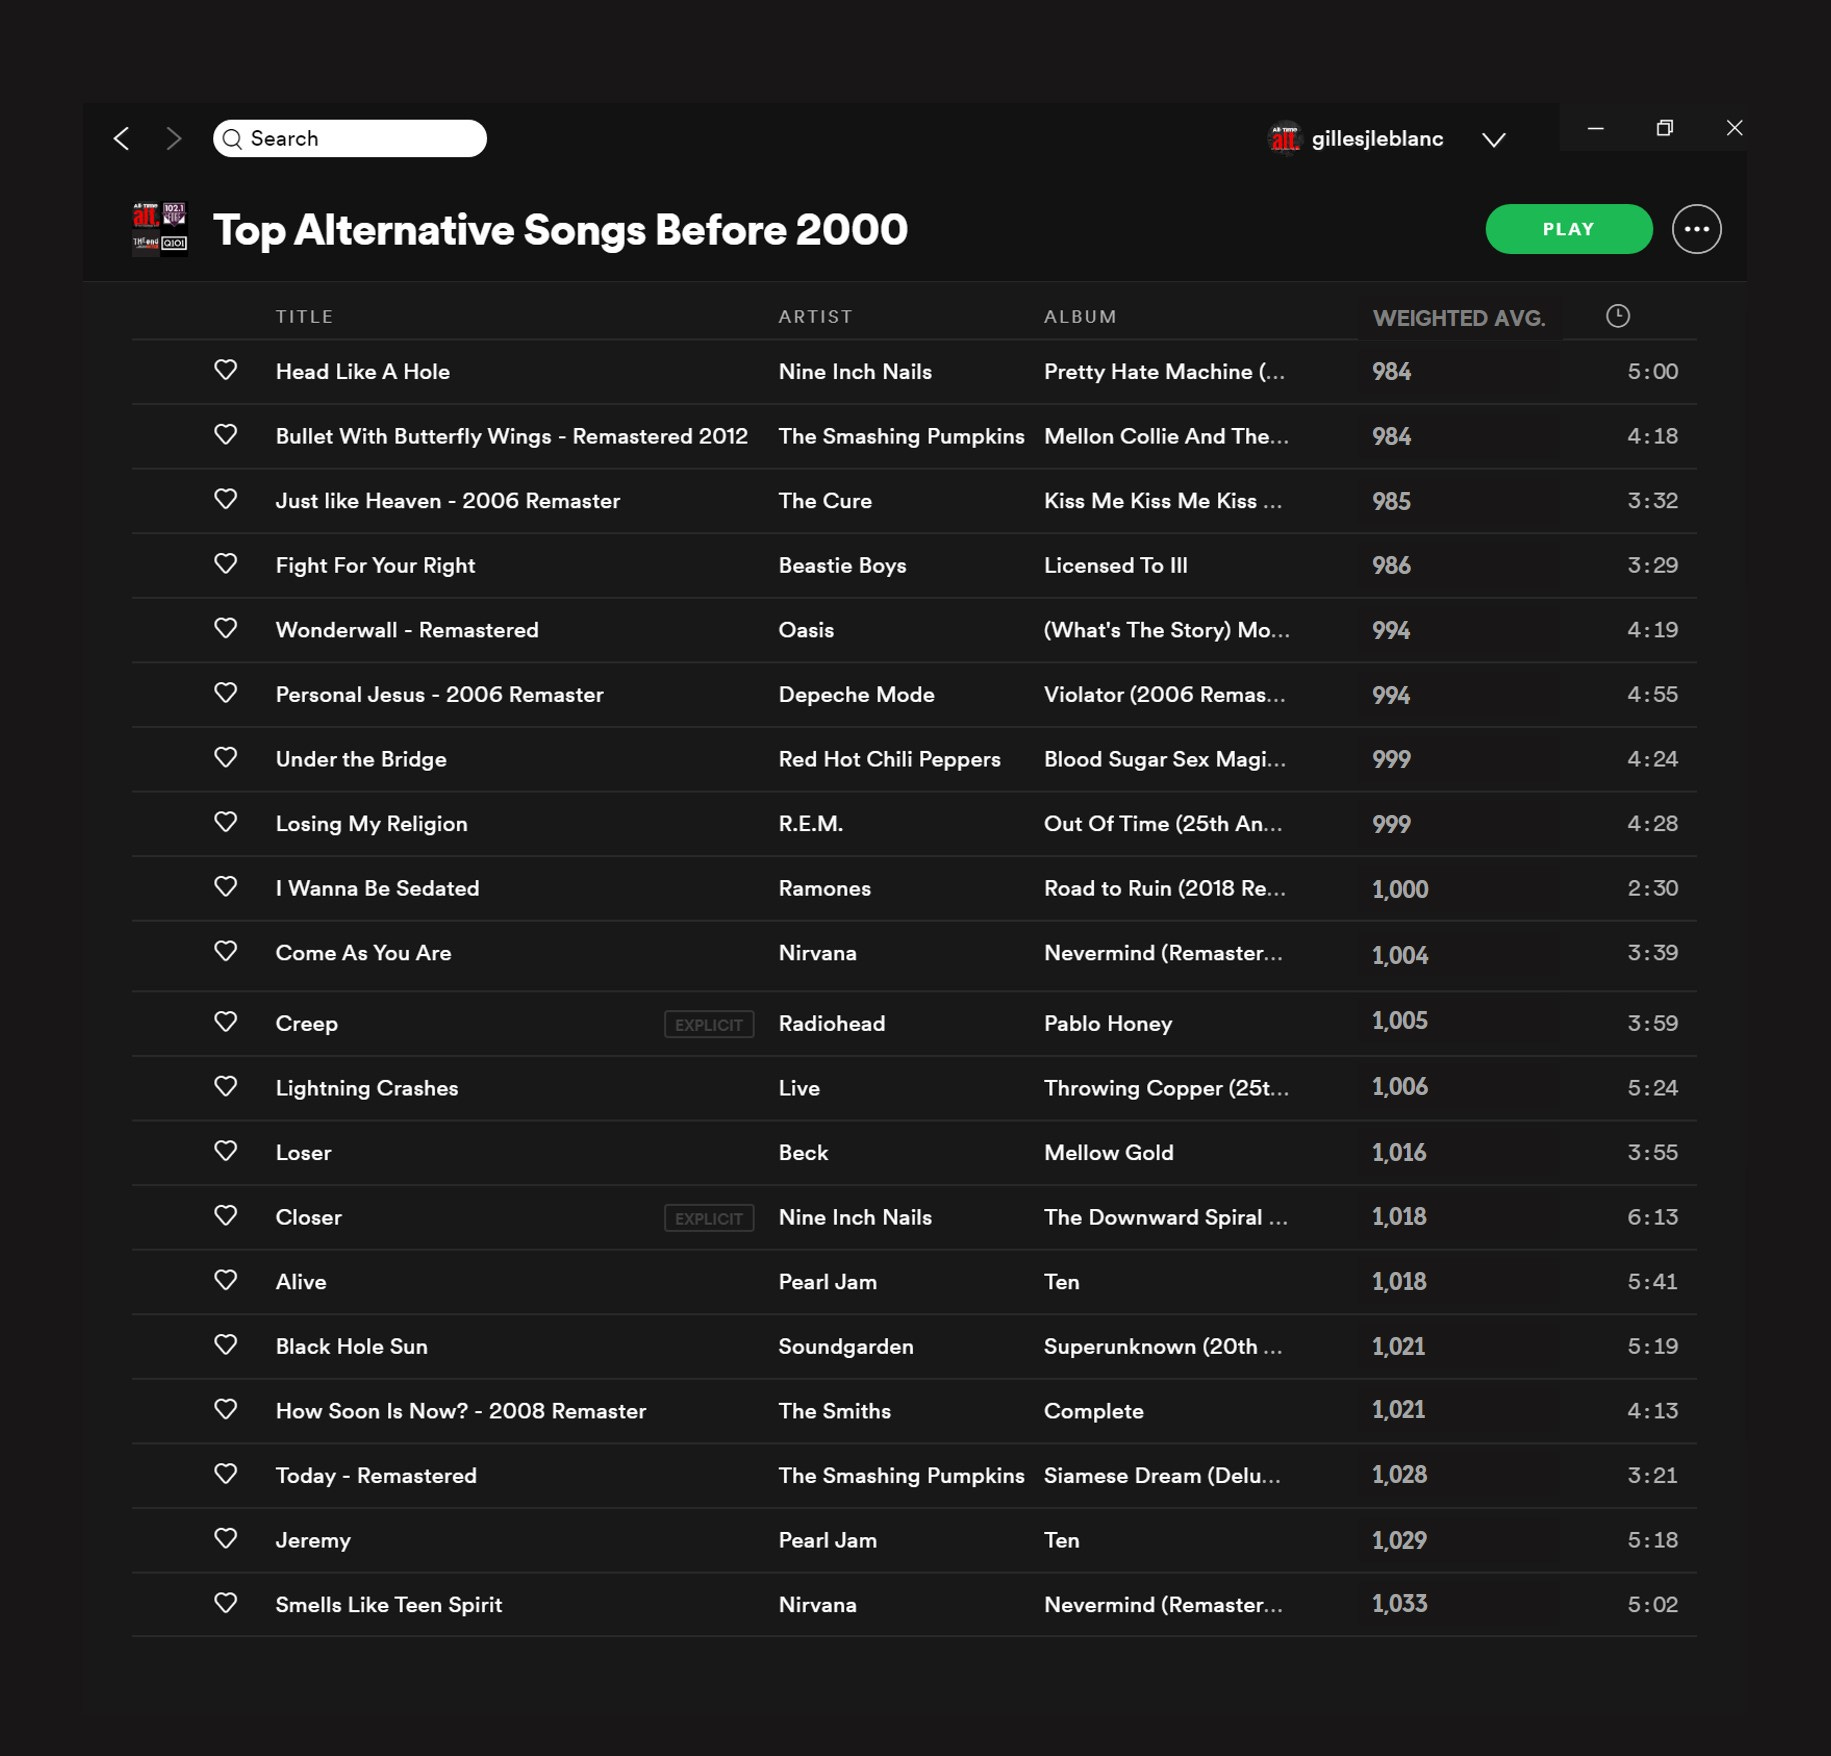Image resolution: width=1831 pixels, height=1756 pixels.
Task: Open artist The Smiths
Action: (834, 1412)
